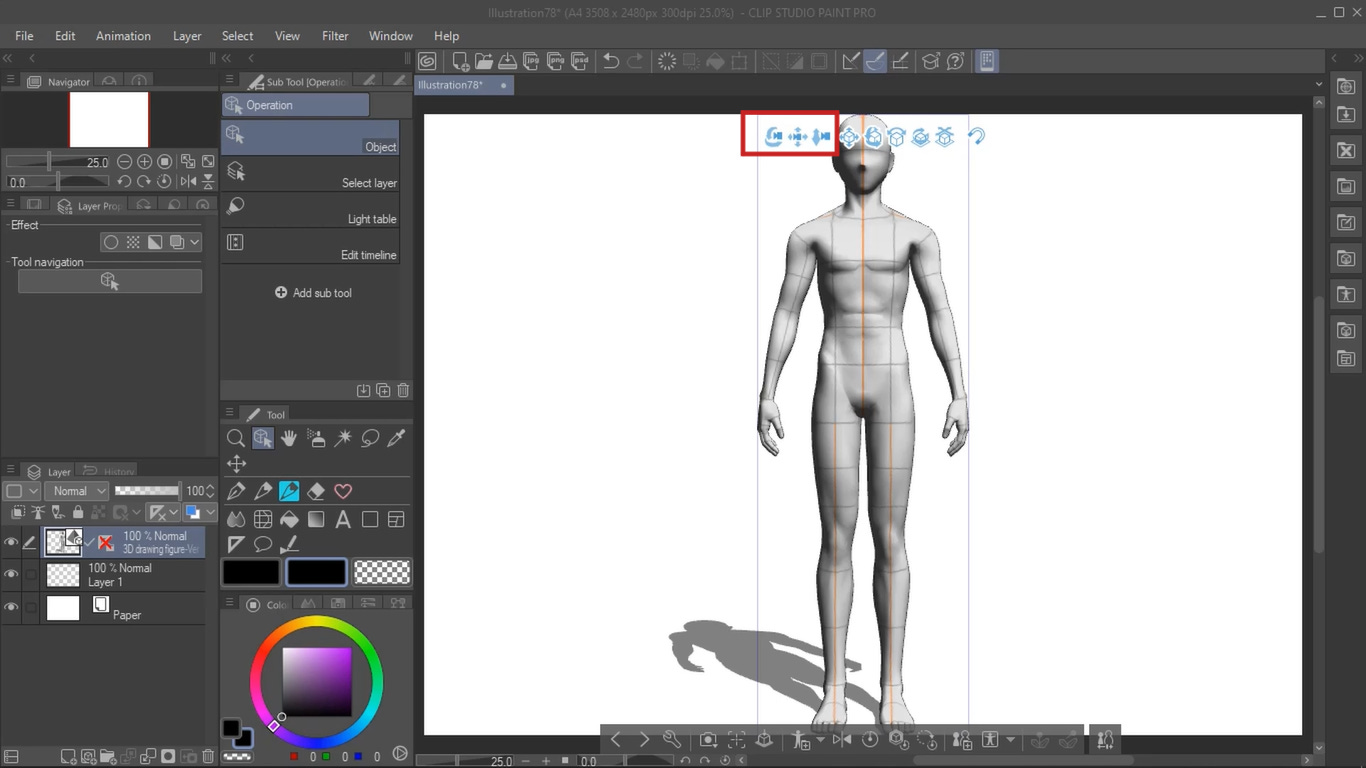Open the Decoration heart tool
The image size is (1366, 768).
(343, 490)
